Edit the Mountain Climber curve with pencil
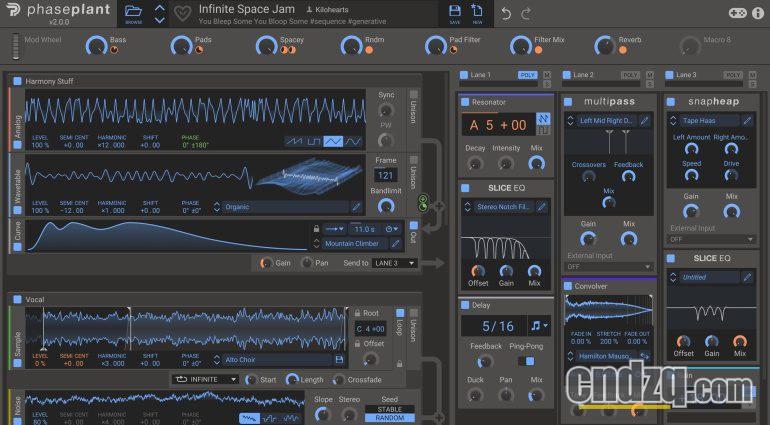 (x=395, y=243)
